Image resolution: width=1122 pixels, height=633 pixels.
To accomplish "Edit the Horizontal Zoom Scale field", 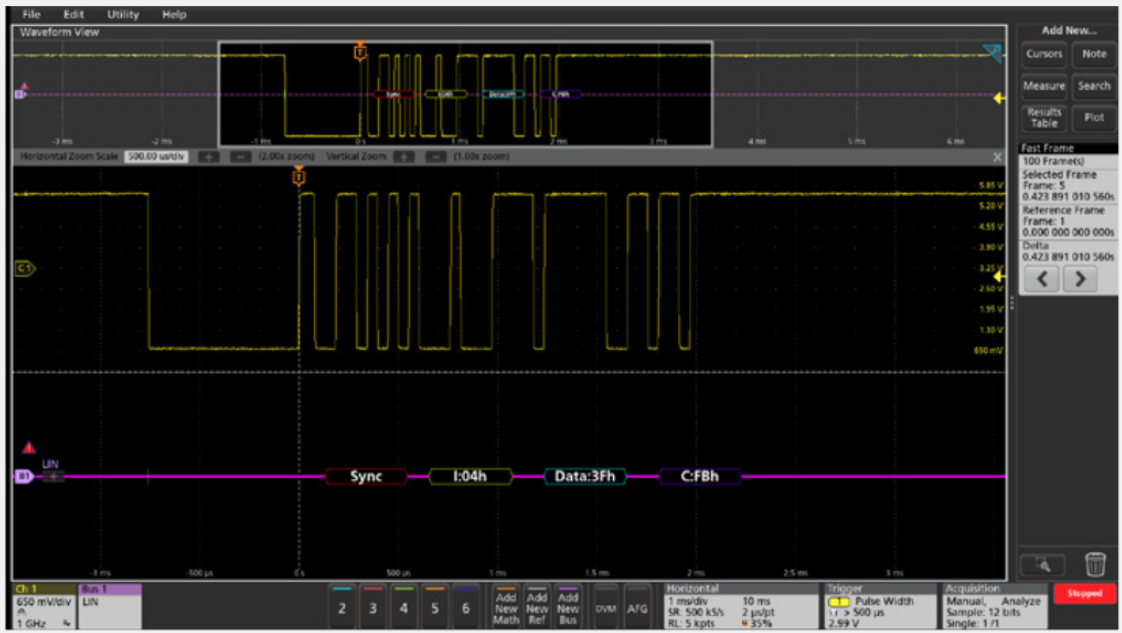I will click(156, 157).
